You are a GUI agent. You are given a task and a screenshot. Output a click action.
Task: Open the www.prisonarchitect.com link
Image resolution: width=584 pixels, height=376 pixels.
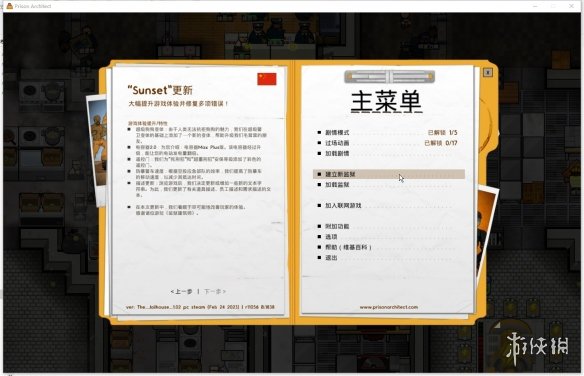pos(388,307)
